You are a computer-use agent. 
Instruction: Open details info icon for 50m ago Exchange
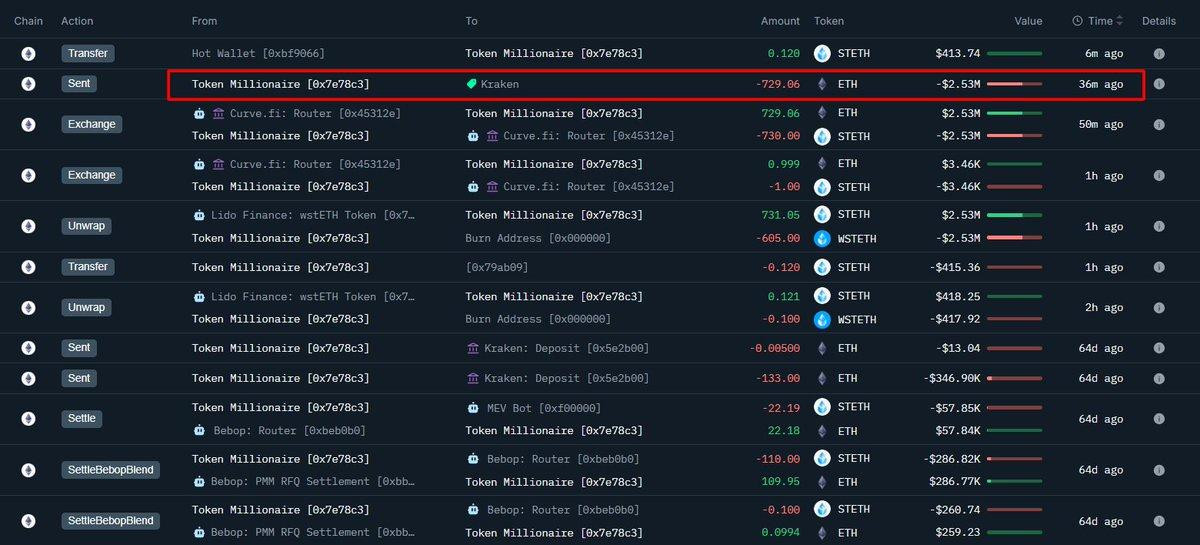(x=1159, y=125)
